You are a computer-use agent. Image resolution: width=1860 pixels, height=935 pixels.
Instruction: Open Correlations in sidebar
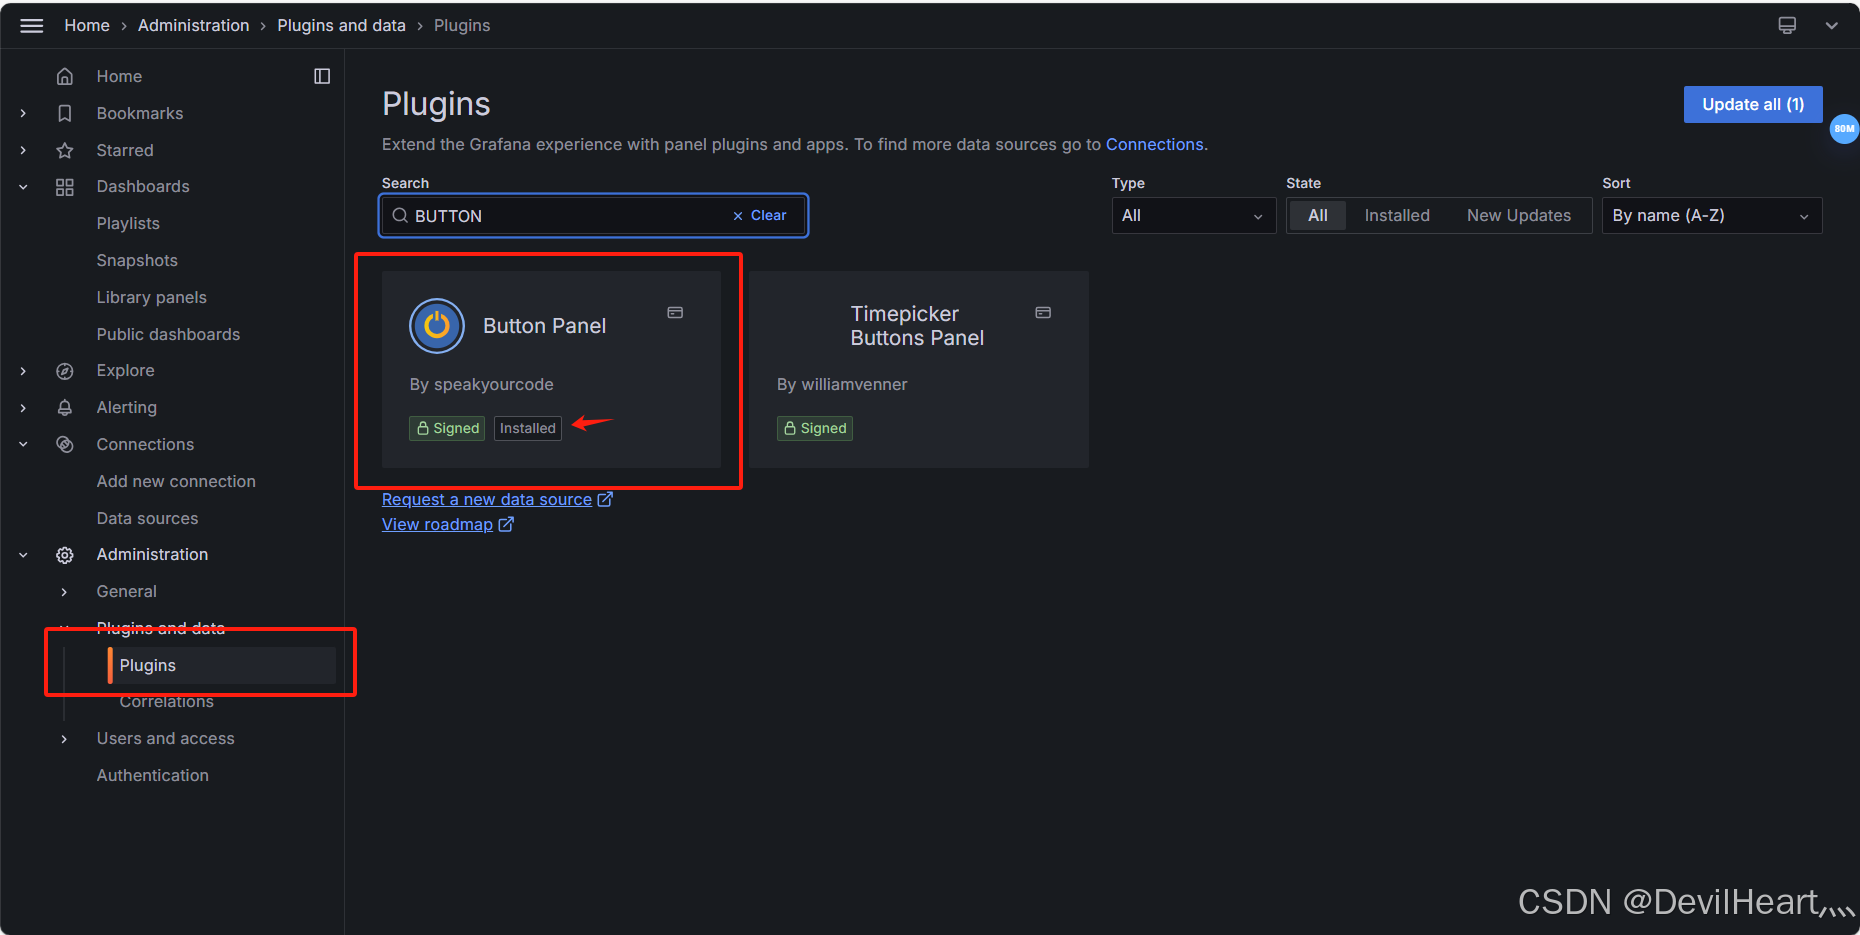click(166, 702)
